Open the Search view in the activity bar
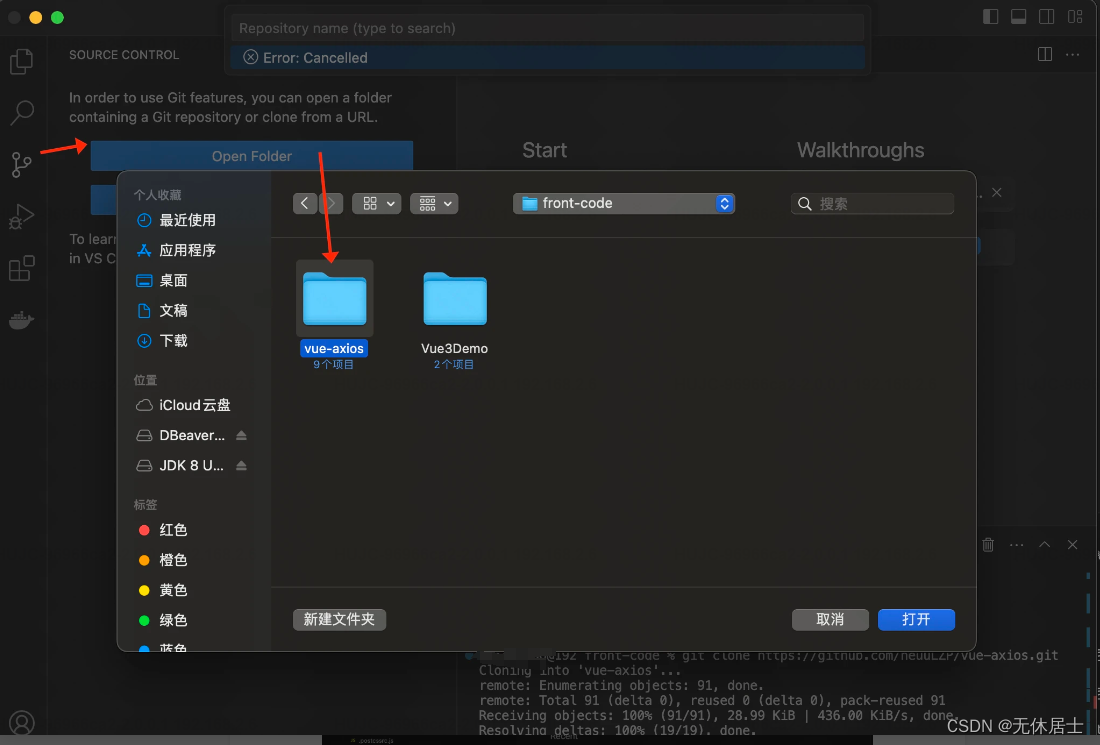 point(21,113)
